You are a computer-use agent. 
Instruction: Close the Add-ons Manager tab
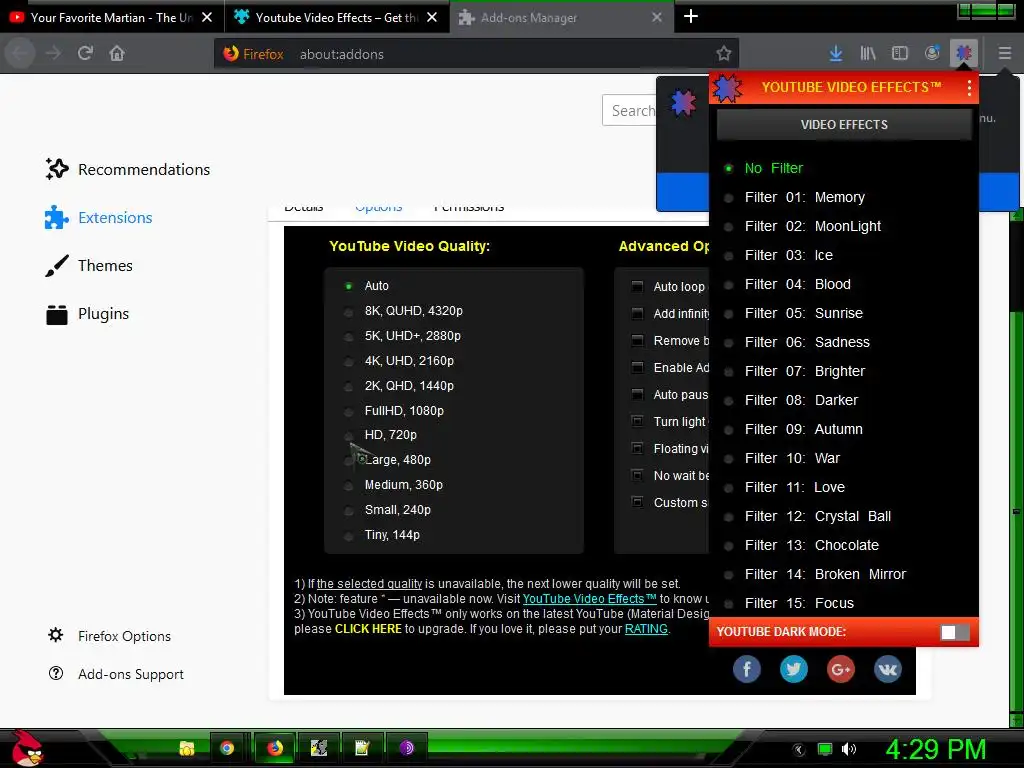pos(656,17)
